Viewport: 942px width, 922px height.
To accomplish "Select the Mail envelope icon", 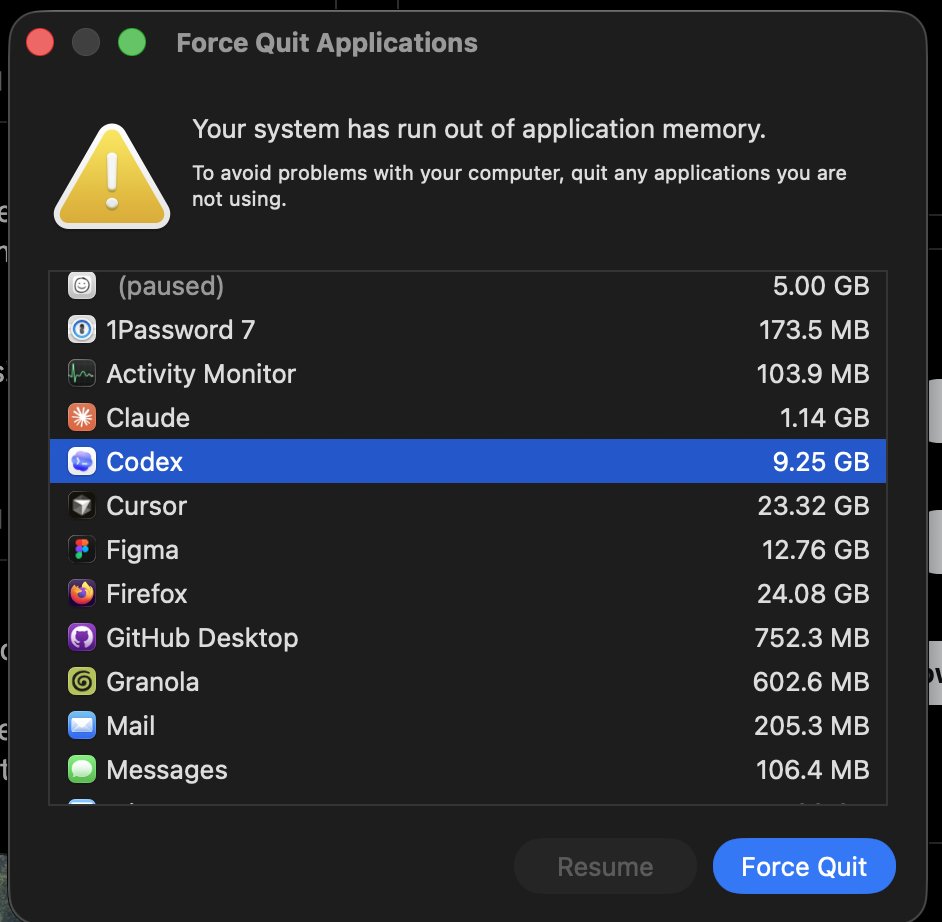I will pyautogui.click(x=82, y=726).
